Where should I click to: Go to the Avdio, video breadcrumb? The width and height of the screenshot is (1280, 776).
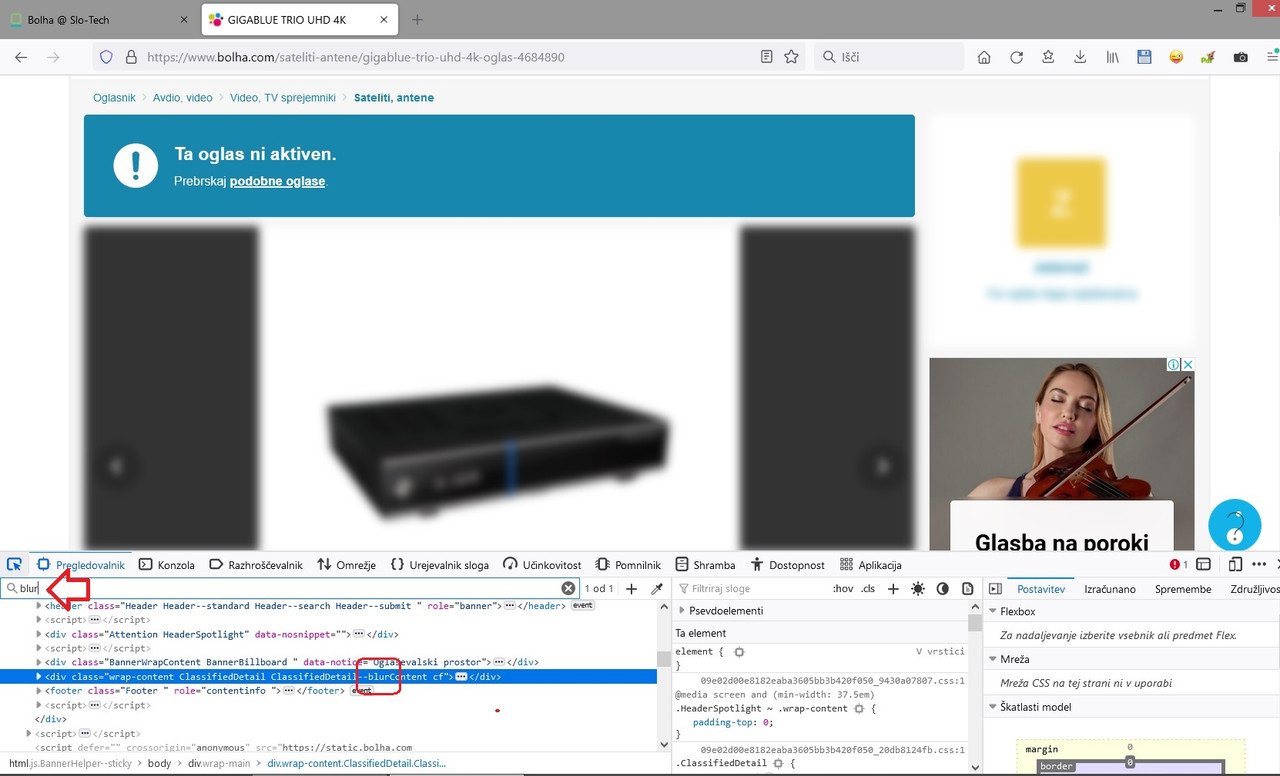pos(183,98)
